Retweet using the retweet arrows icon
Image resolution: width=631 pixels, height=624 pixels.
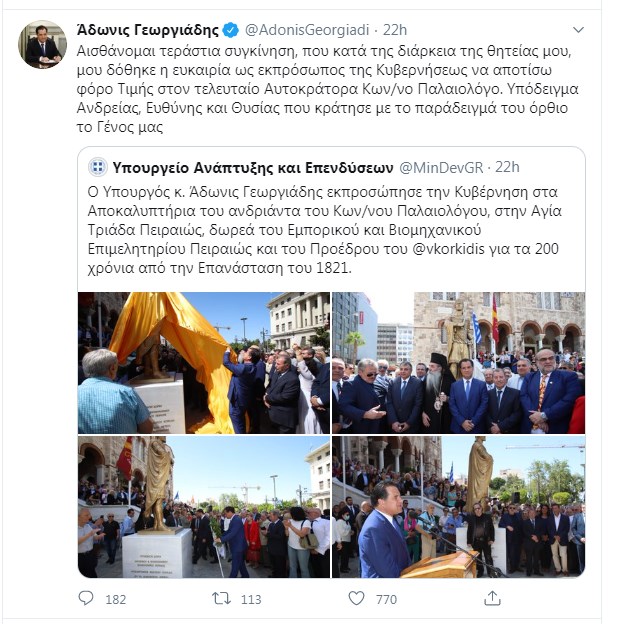(221, 598)
